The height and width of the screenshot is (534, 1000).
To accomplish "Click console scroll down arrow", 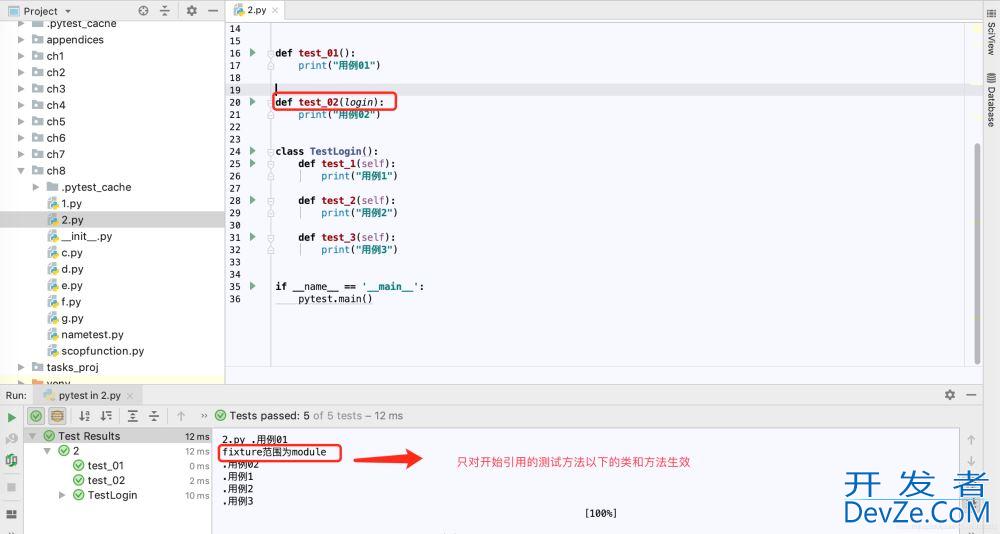I will coord(971,461).
